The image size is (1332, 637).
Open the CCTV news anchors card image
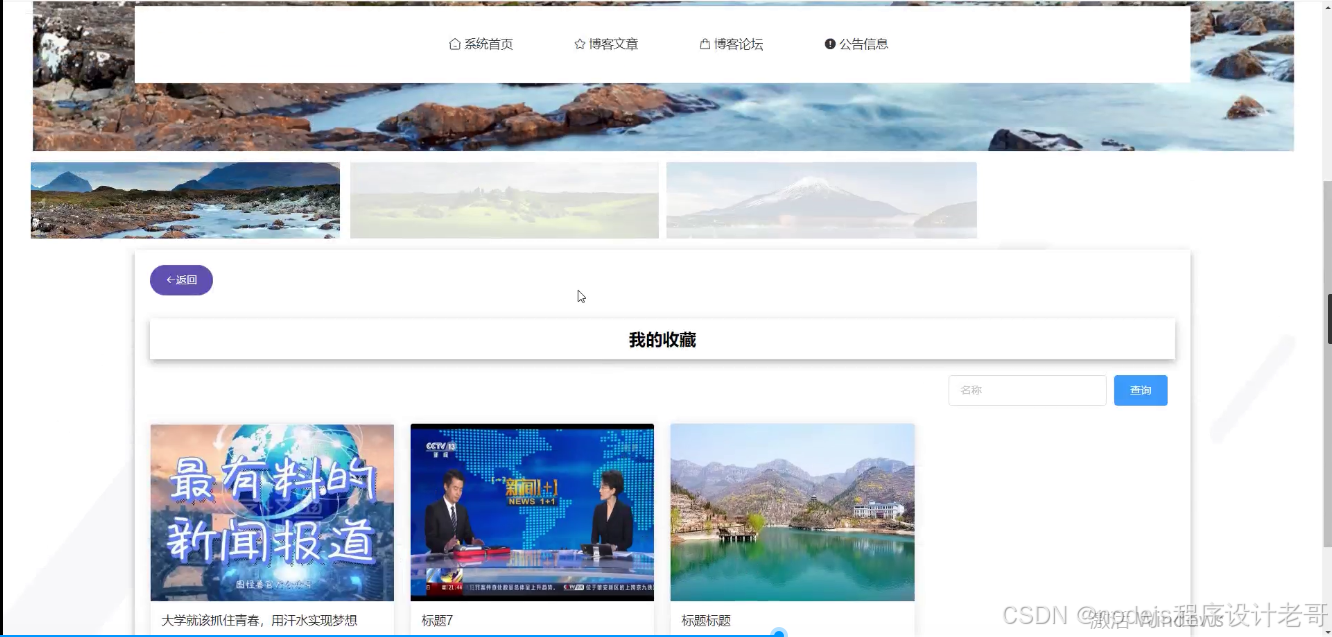532,512
